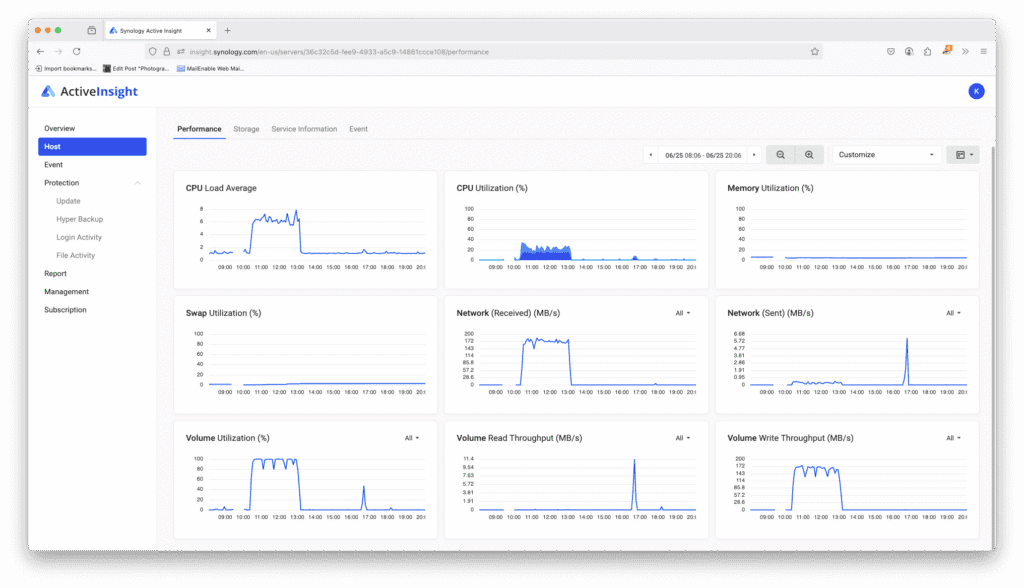Open the chart layout dropdown
This screenshot has width=1024, height=588.
[x=963, y=155]
